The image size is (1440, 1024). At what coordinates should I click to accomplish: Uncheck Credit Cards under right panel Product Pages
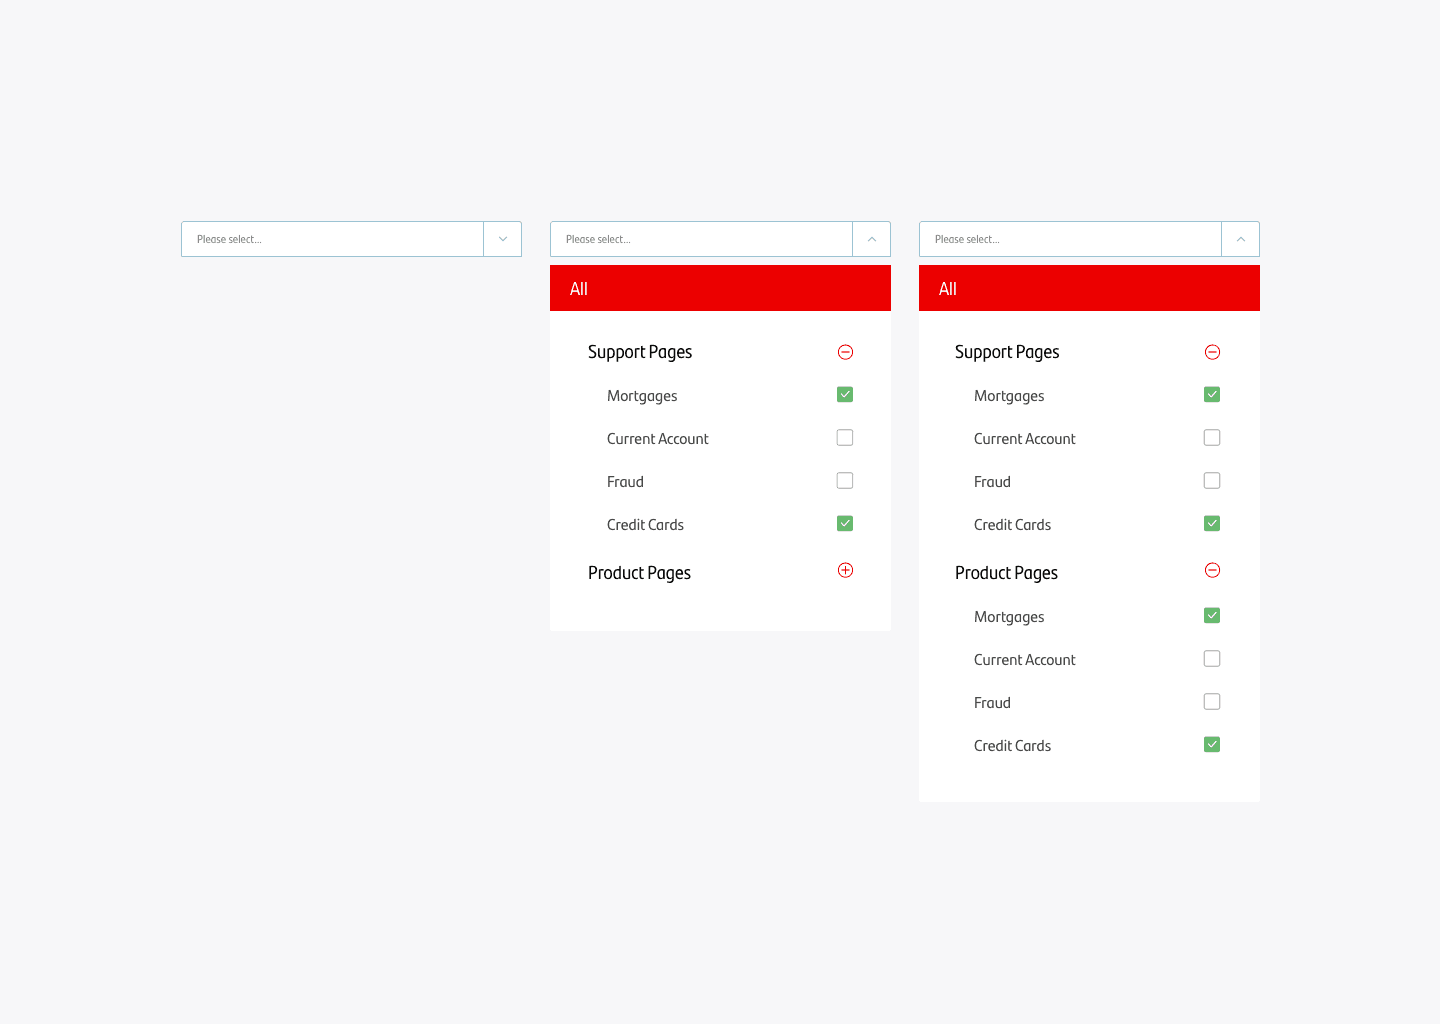click(1212, 744)
